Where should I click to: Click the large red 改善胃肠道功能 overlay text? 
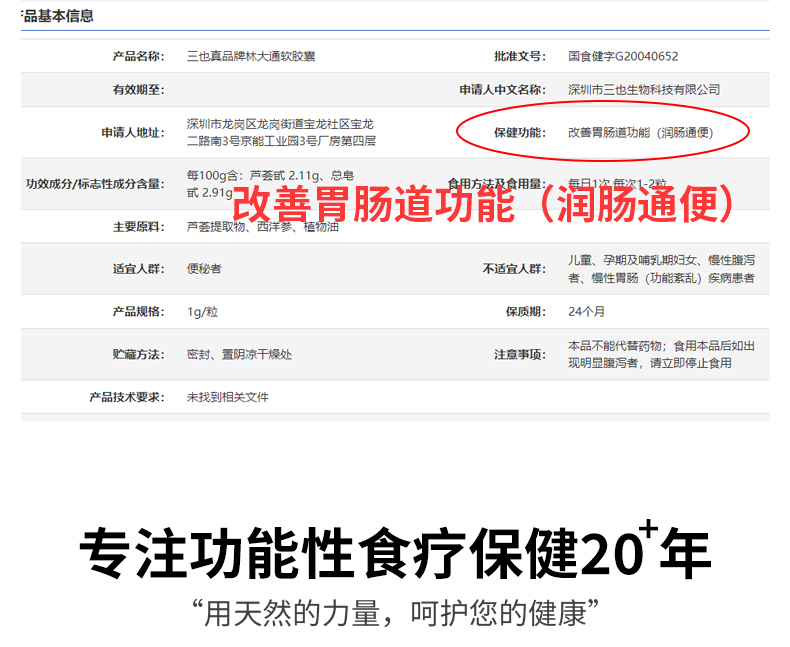(x=484, y=205)
